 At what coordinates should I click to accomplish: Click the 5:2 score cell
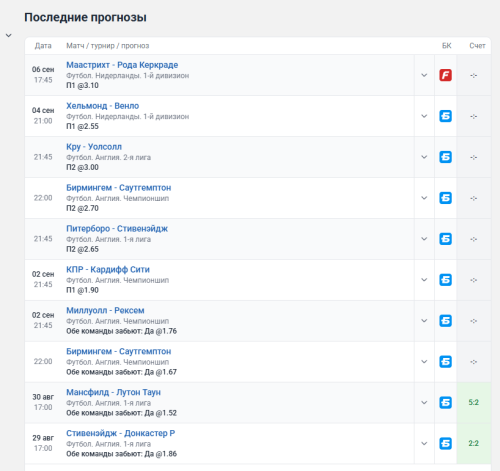pos(473,403)
